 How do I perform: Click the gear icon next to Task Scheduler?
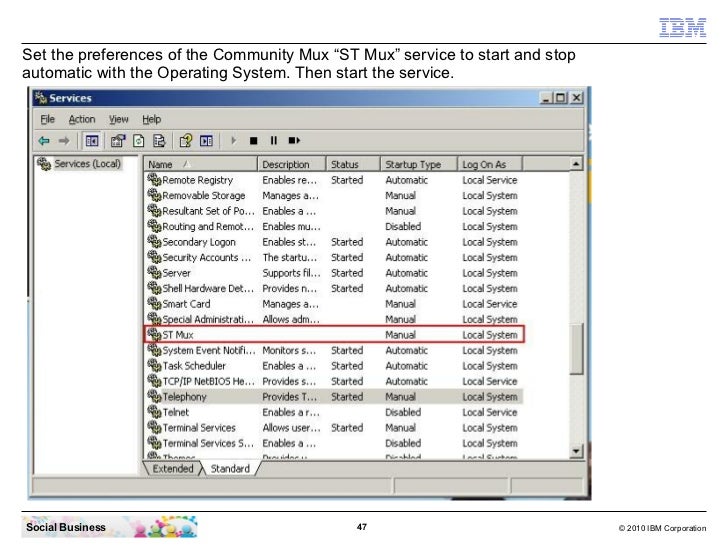pos(154,365)
